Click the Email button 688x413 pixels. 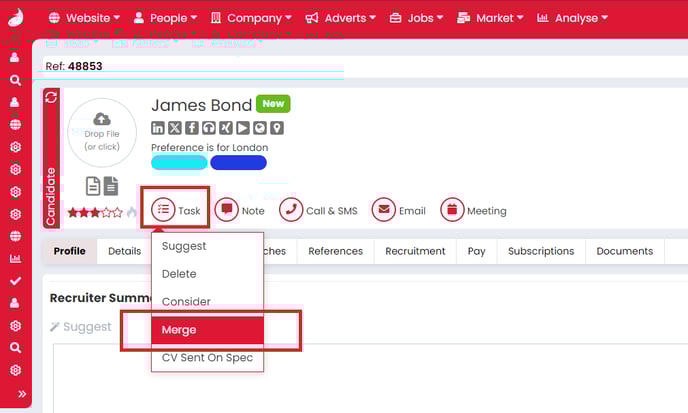pyautogui.click(x=399, y=210)
